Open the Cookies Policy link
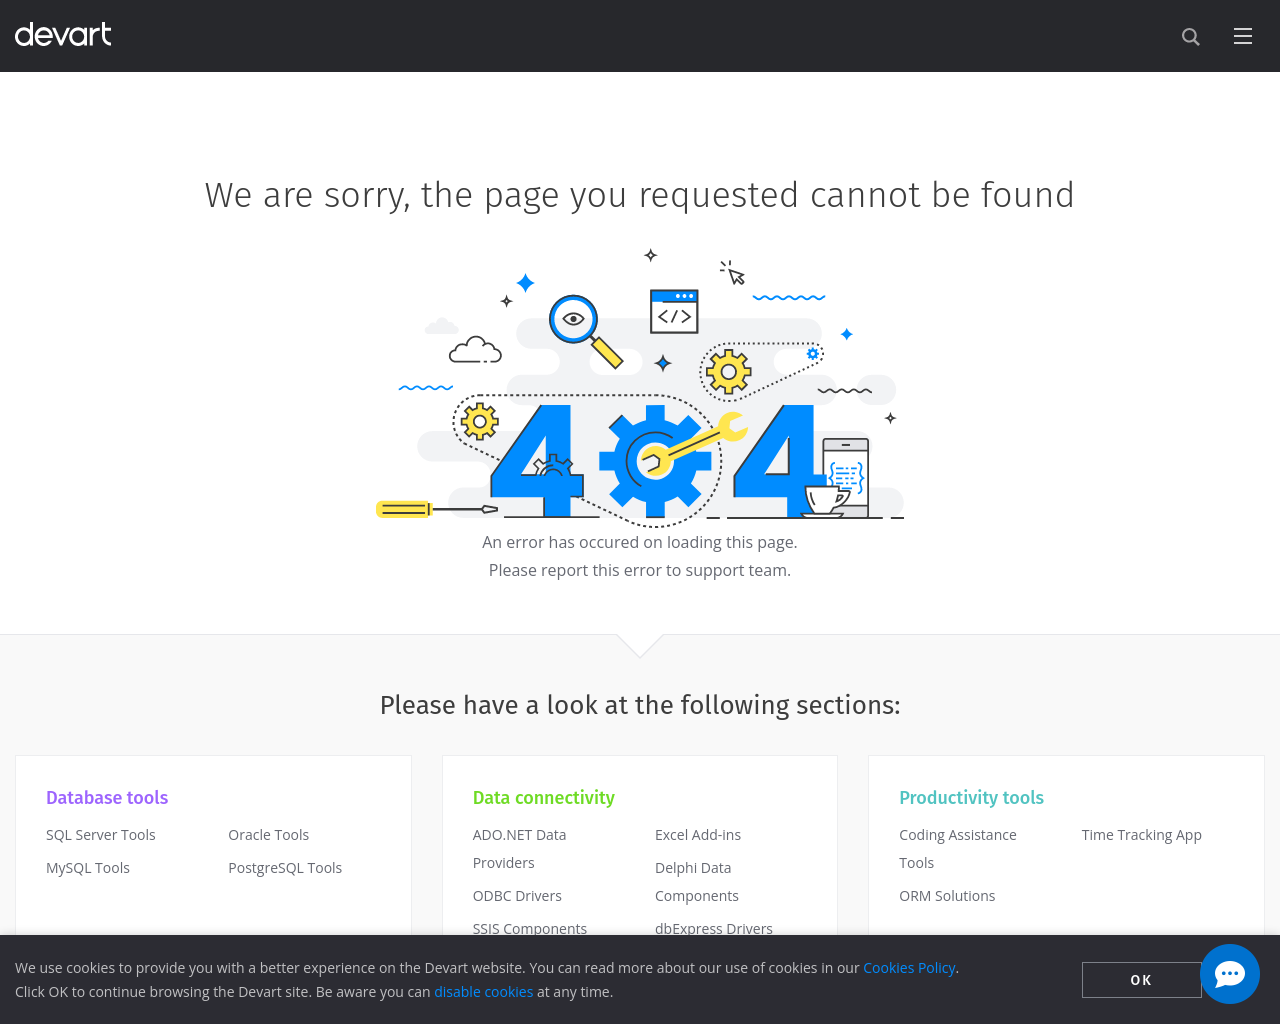The image size is (1280, 1024). pos(909,968)
